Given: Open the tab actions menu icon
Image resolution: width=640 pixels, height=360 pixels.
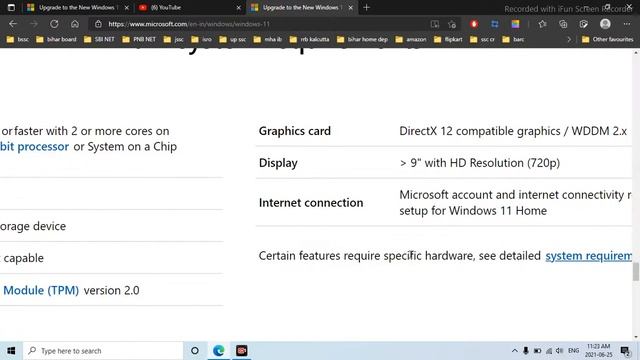Looking at the screenshot, I should pos(11,7).
